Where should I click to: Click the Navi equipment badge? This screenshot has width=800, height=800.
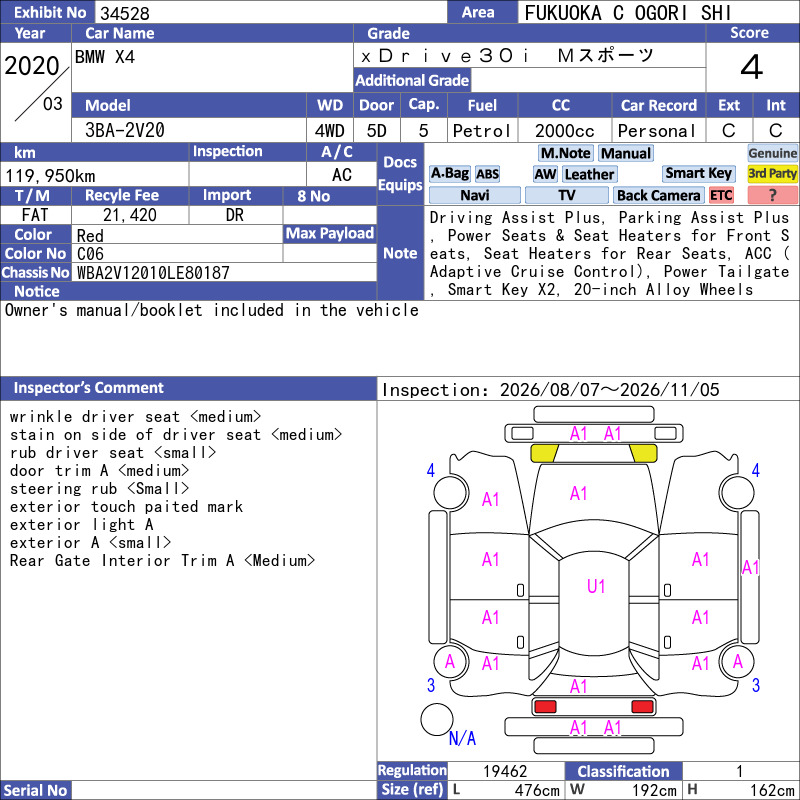474,195
